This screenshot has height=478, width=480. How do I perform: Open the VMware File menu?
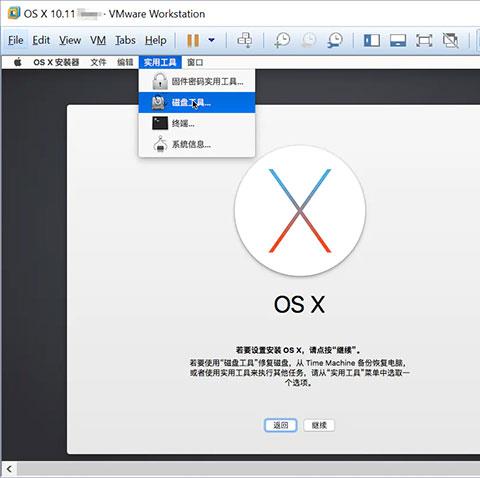[15, 40]
